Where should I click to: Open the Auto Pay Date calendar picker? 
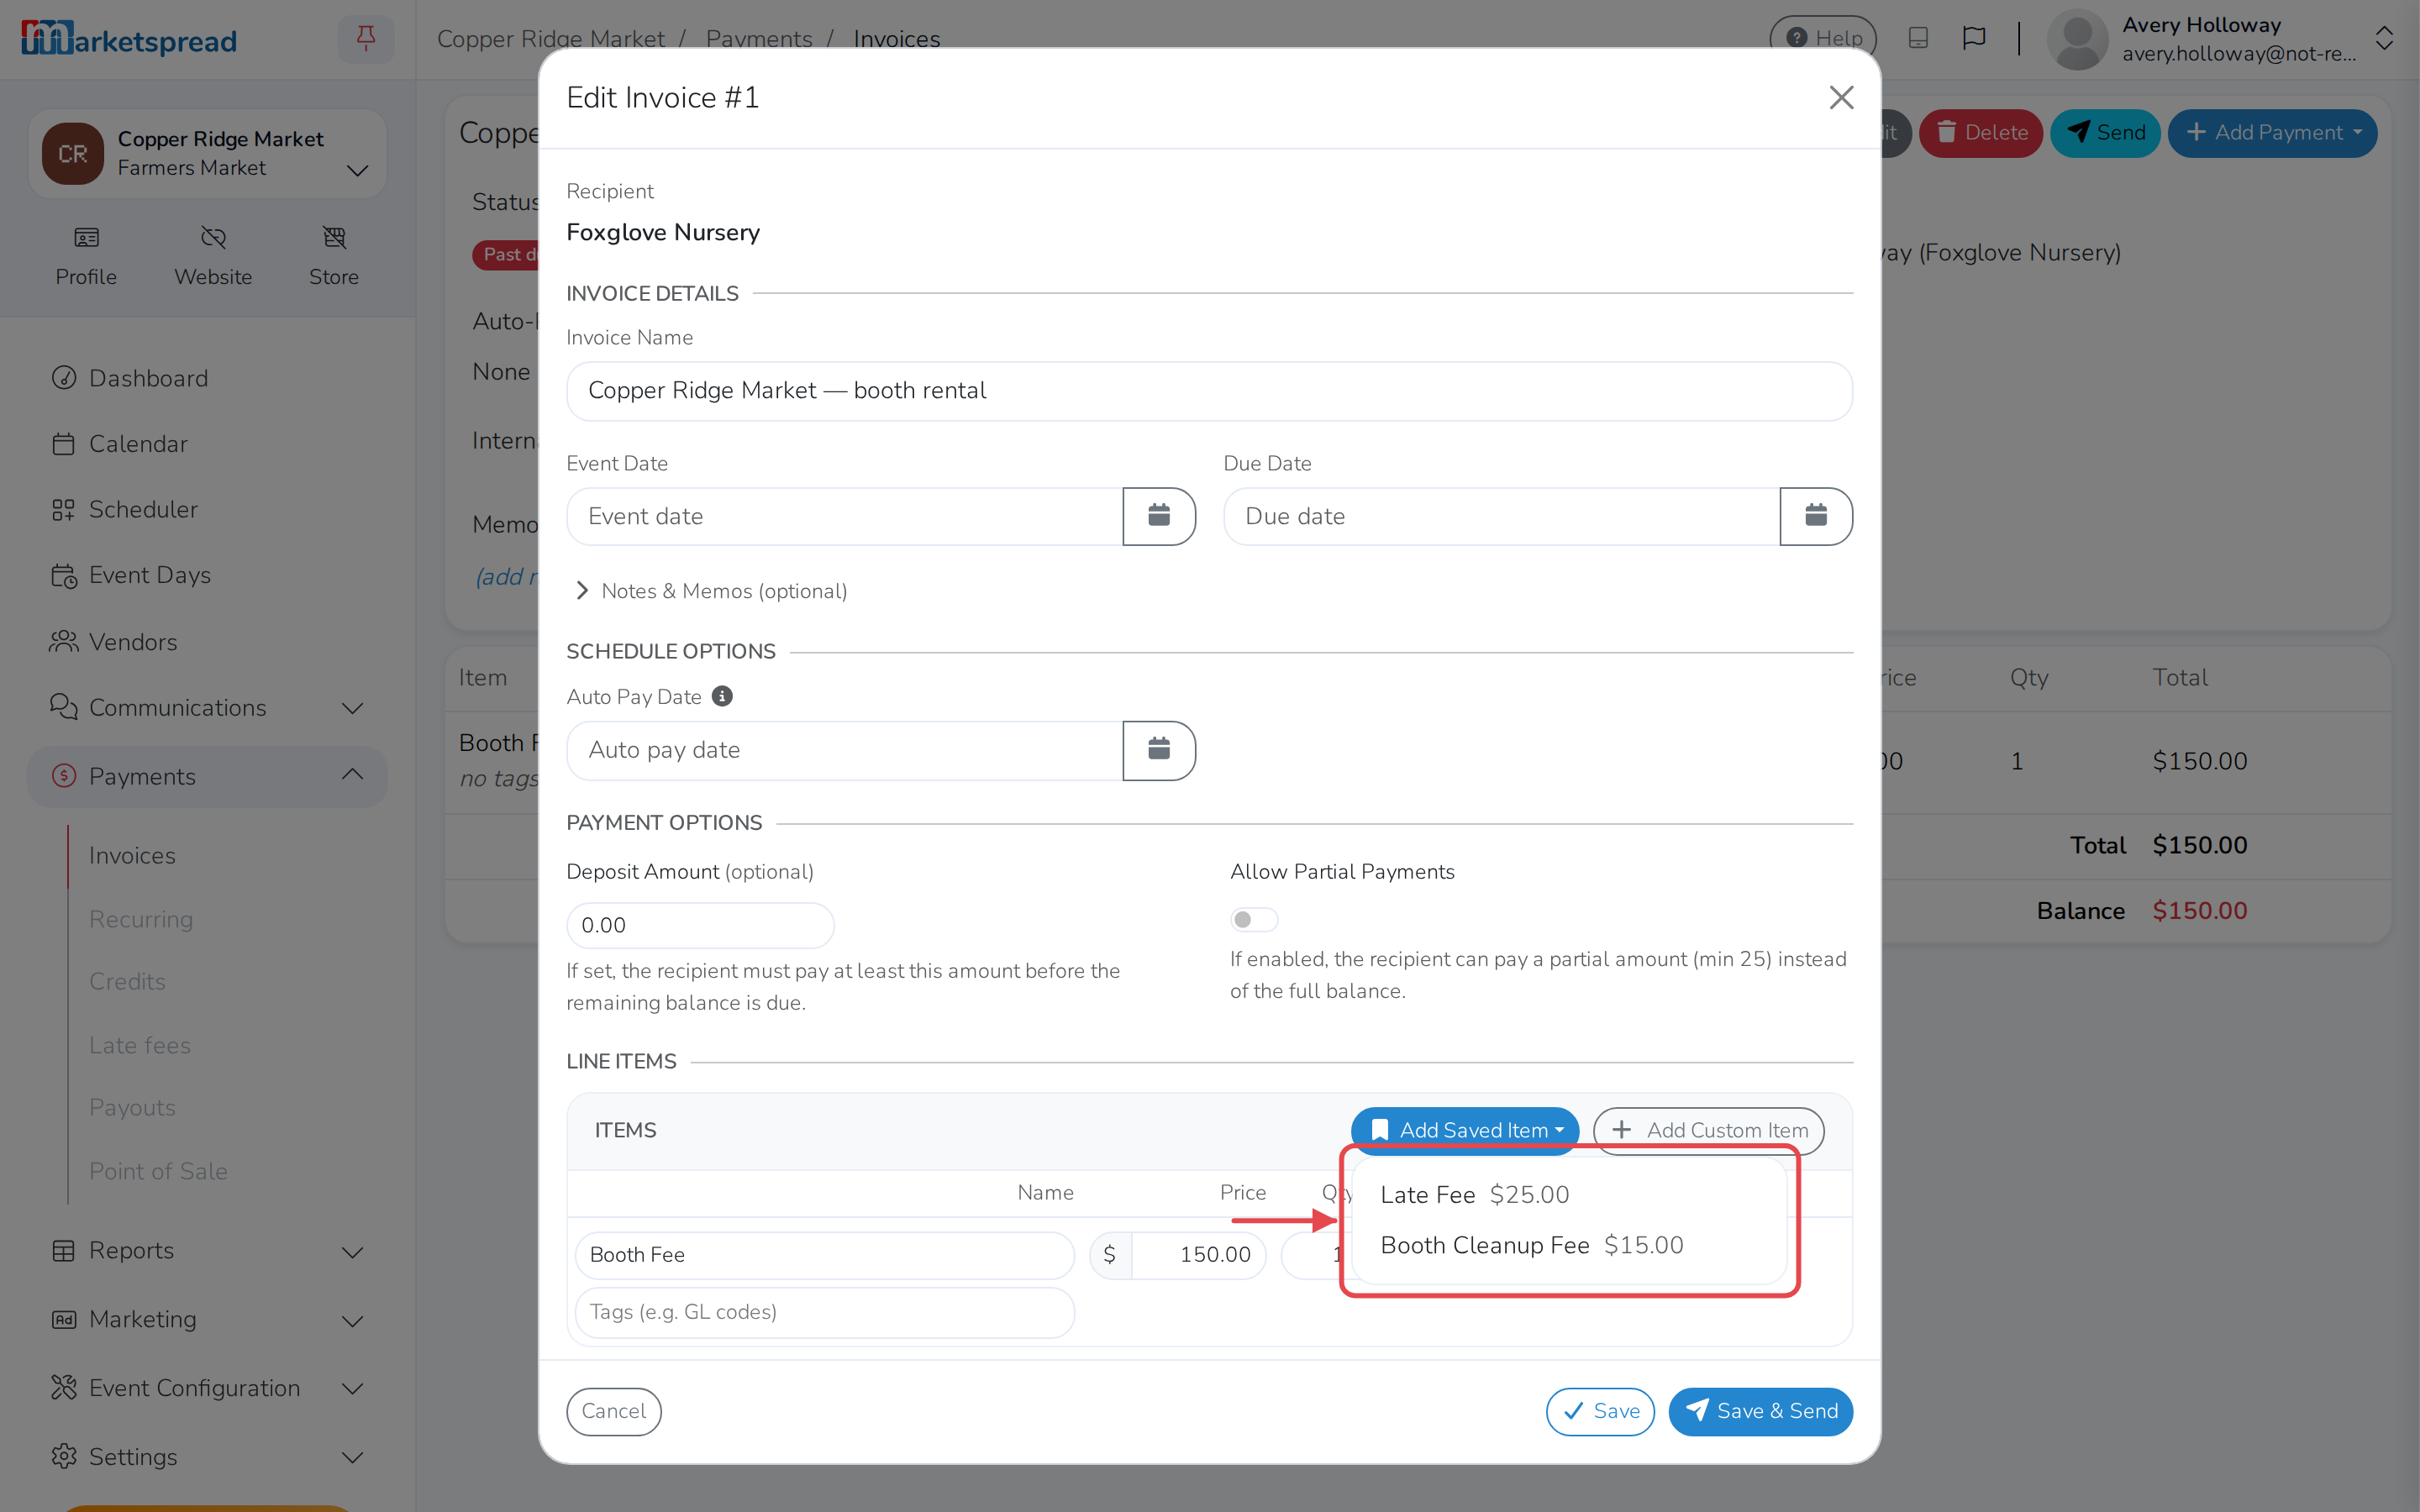[x=1159, y=750]
